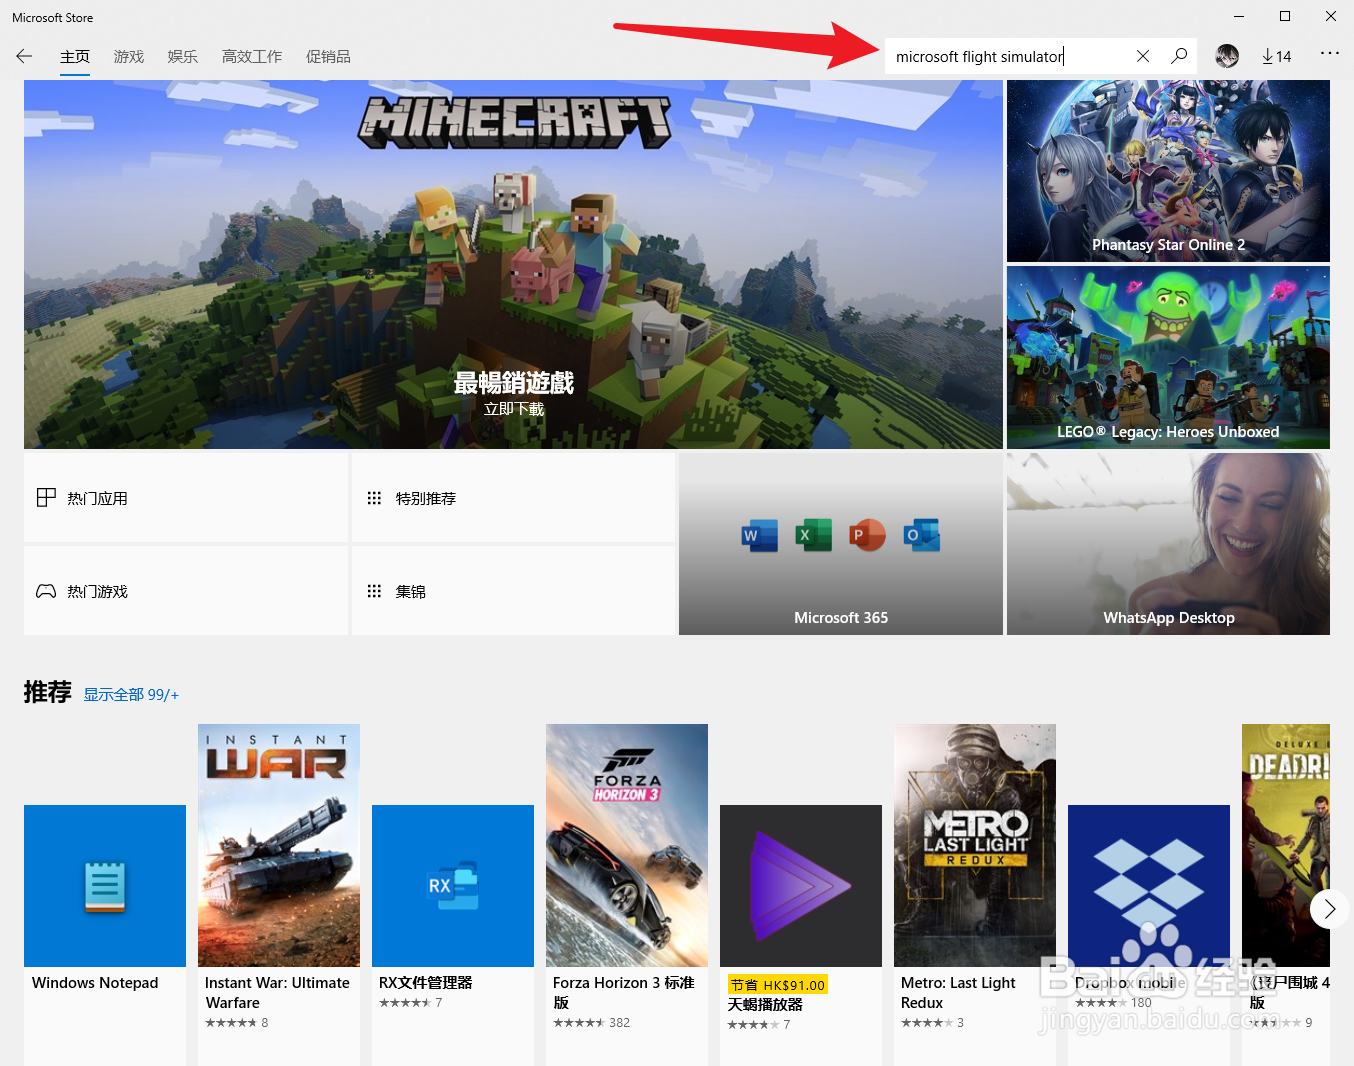Open the Dead Rising 4 deluxe cover

(x=1286, y=846)
